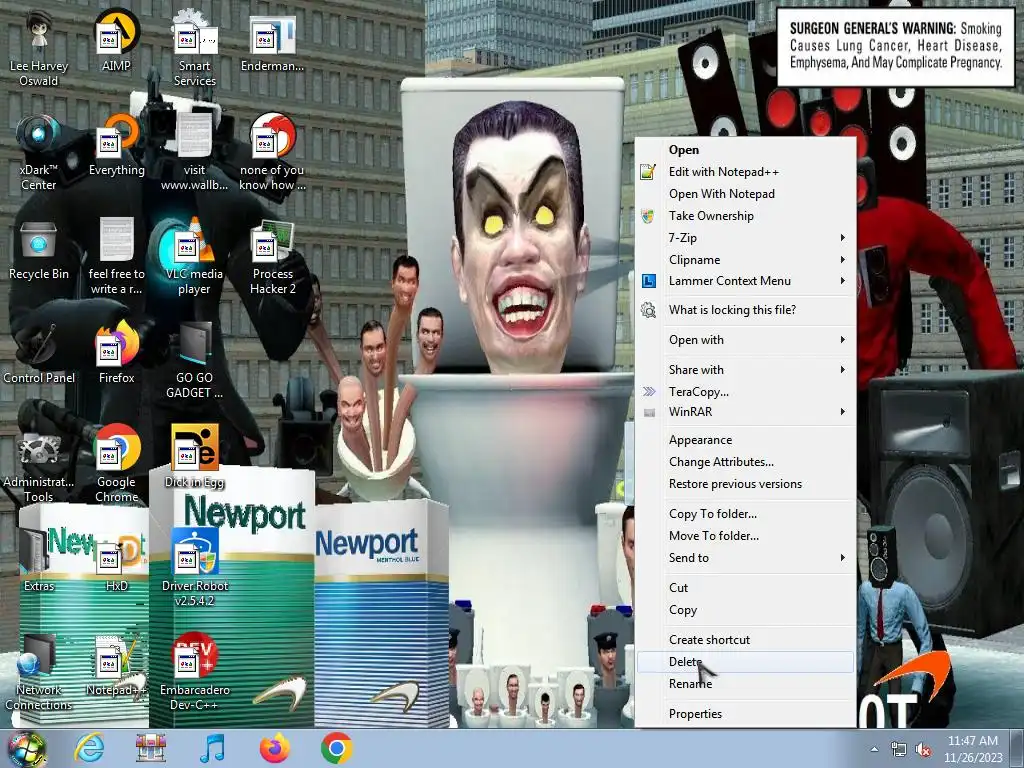Expand the 7-Zip submenu

coord(745,238)
